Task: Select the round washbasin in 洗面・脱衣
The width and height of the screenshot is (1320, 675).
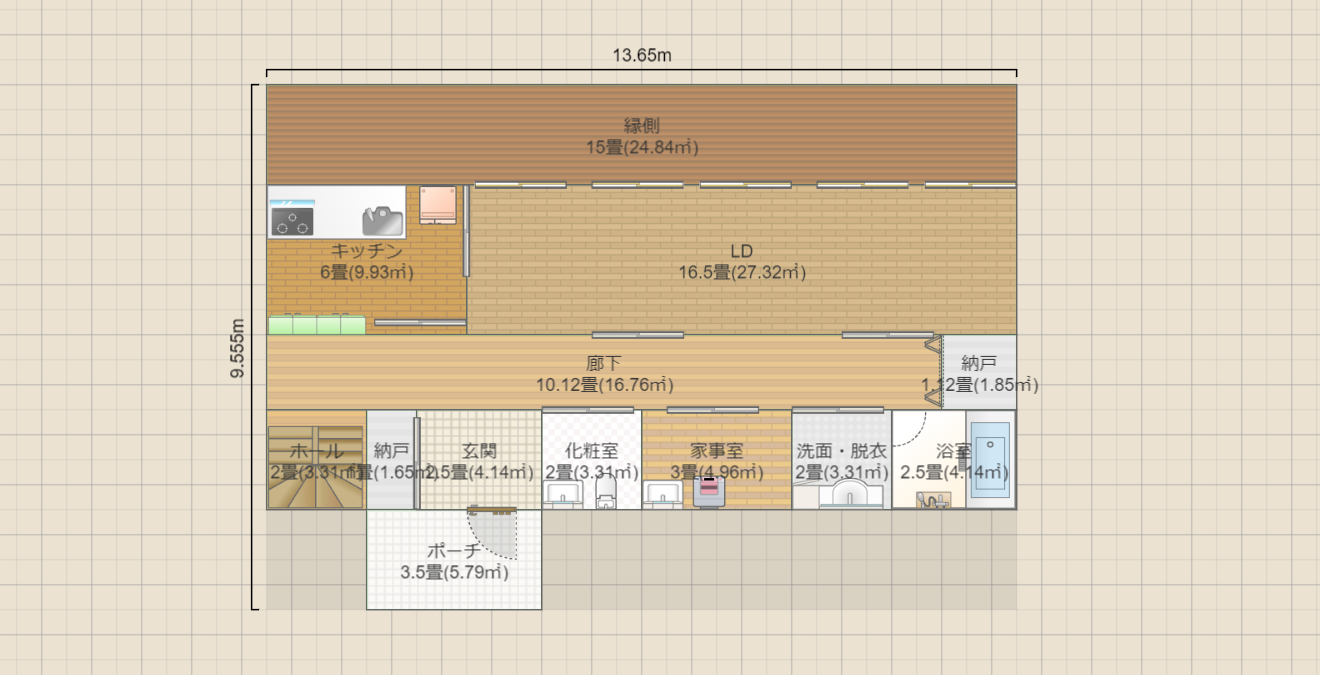Action: point(851,494)
